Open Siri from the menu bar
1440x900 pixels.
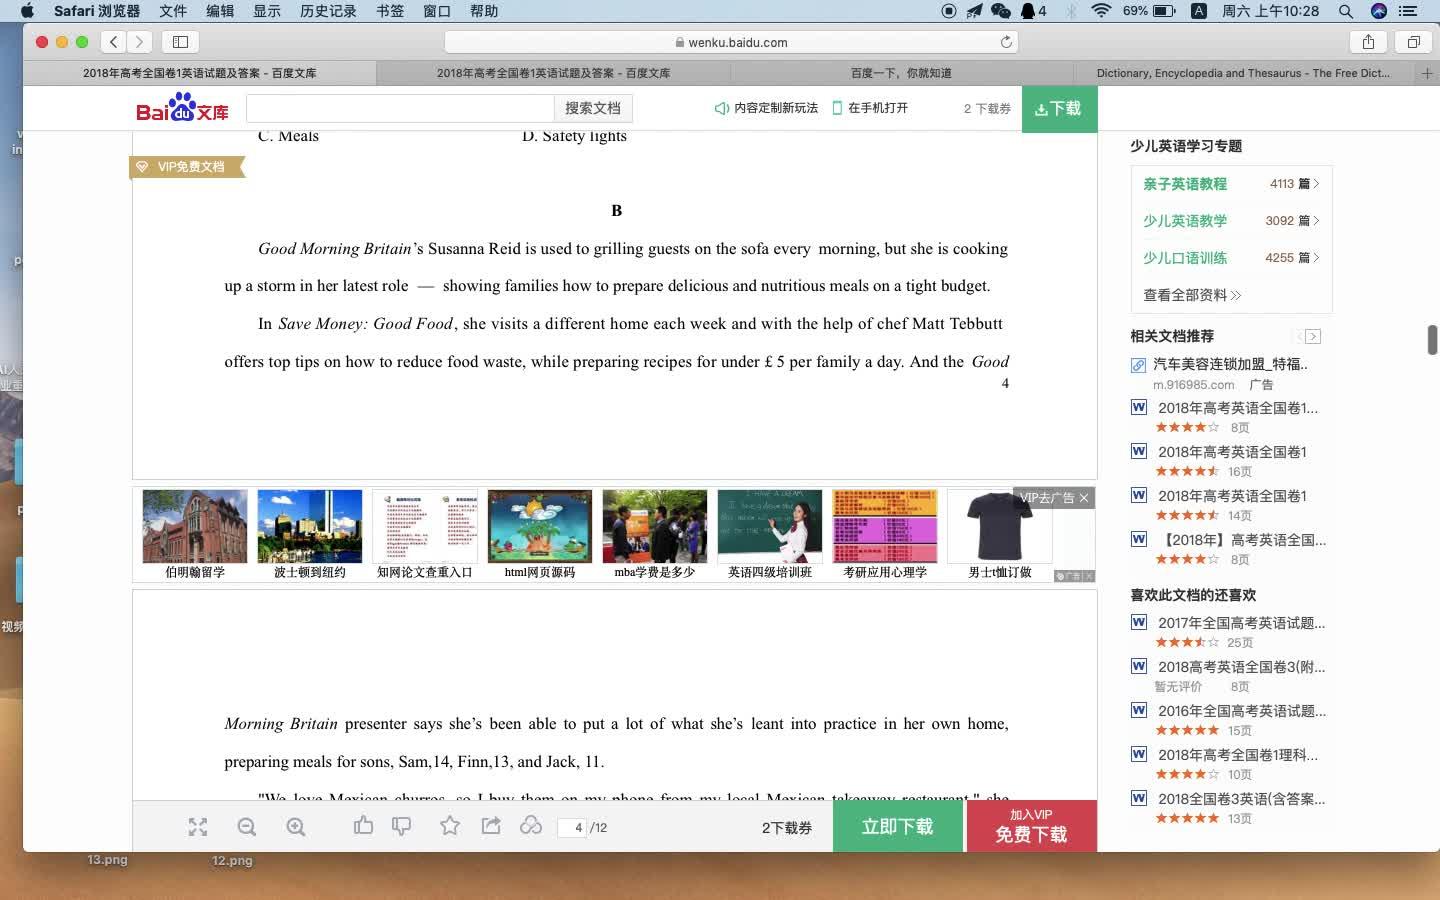point(1379,11)
